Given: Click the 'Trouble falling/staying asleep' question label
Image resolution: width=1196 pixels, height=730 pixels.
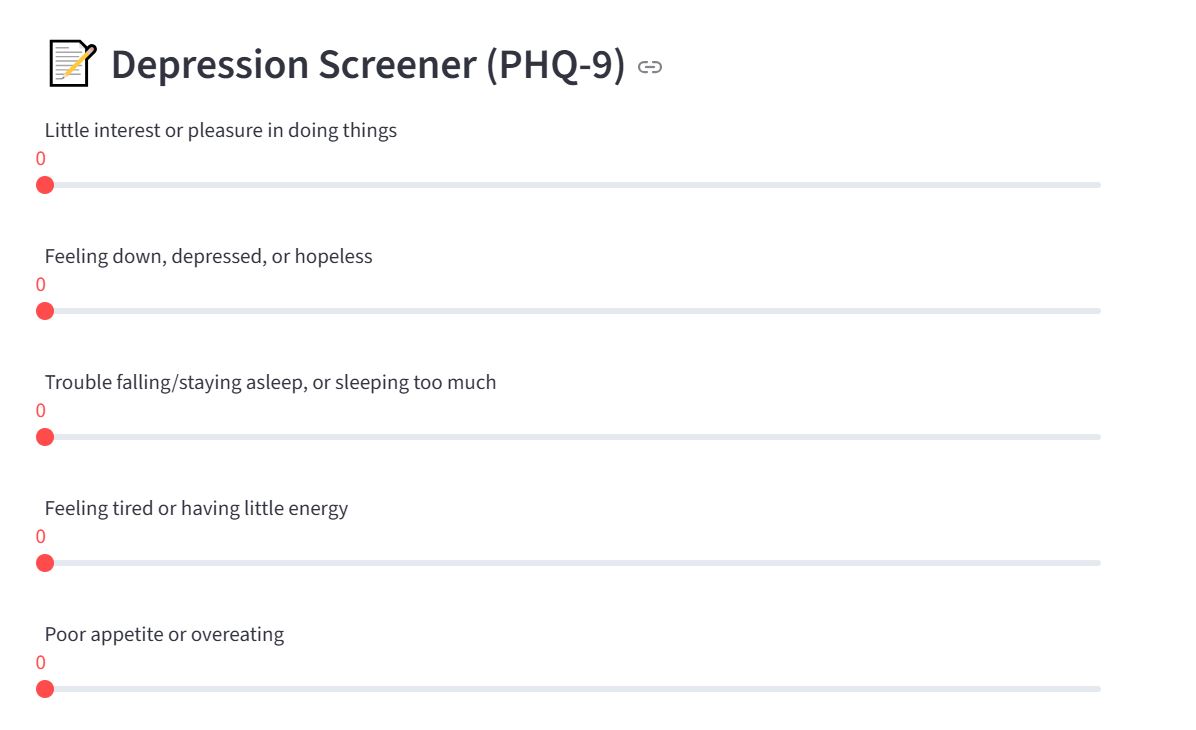Looking at the screenshot, I should click(x=270, y=382).
